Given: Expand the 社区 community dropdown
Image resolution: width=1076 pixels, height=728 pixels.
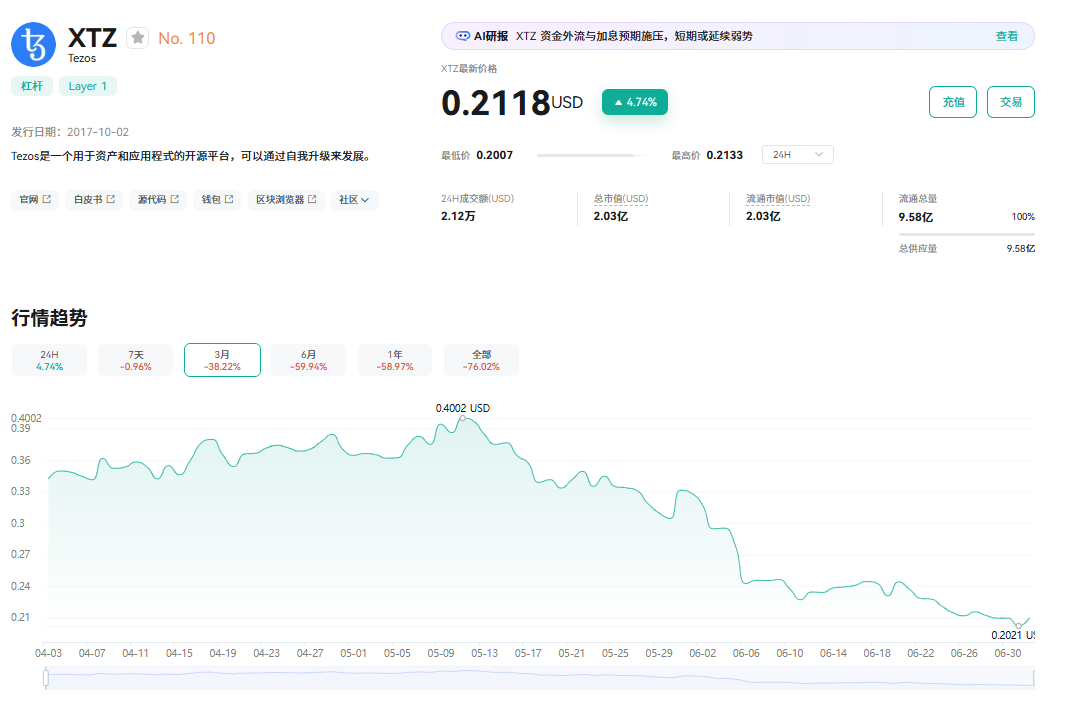Looking at the screenshot, I should point(354,200).
